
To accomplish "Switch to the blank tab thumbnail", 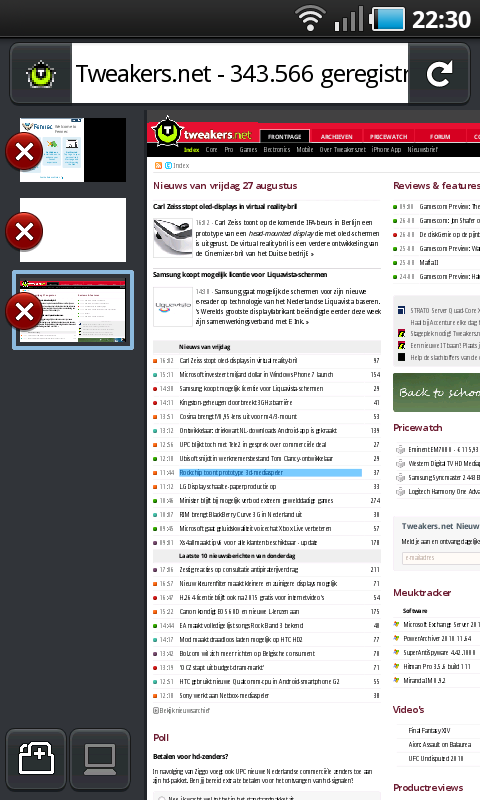I will coord(73,230).
